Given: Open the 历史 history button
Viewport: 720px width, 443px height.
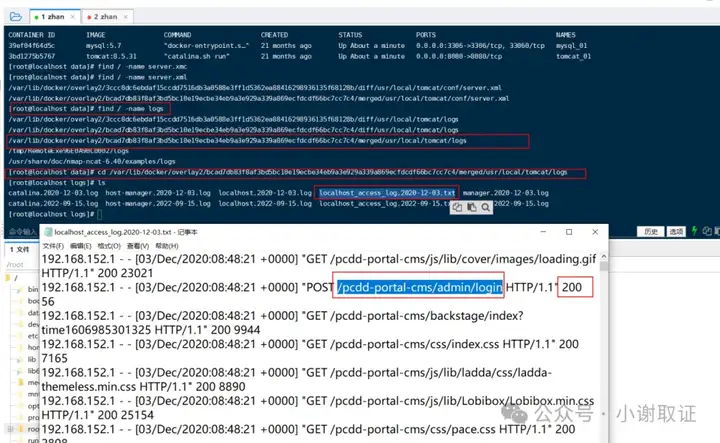Looking at the screenshot, I should 651,231.
